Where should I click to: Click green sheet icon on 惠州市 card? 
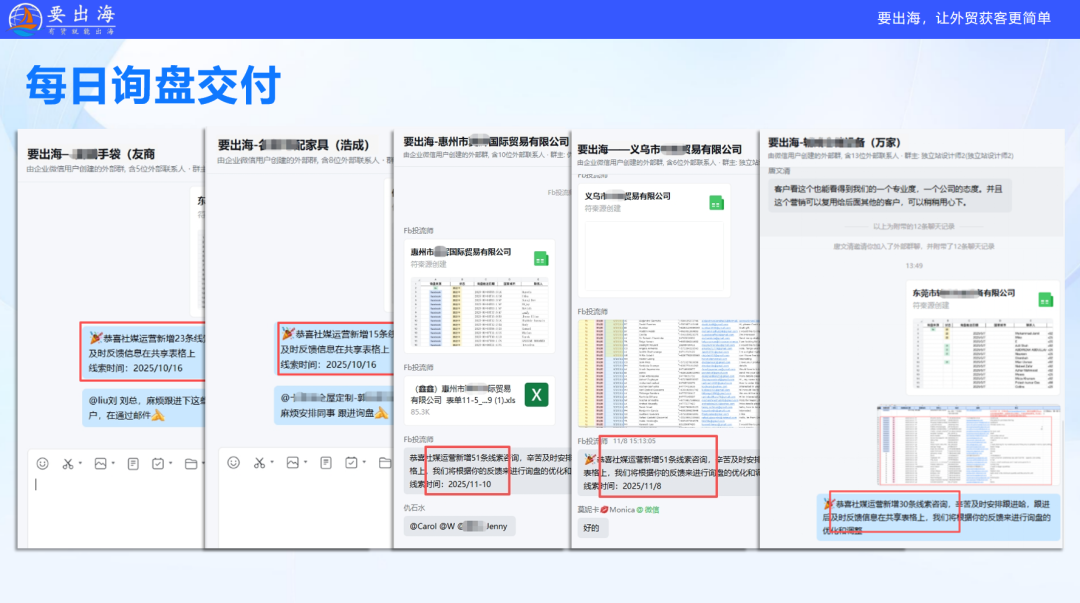(541, 259)
